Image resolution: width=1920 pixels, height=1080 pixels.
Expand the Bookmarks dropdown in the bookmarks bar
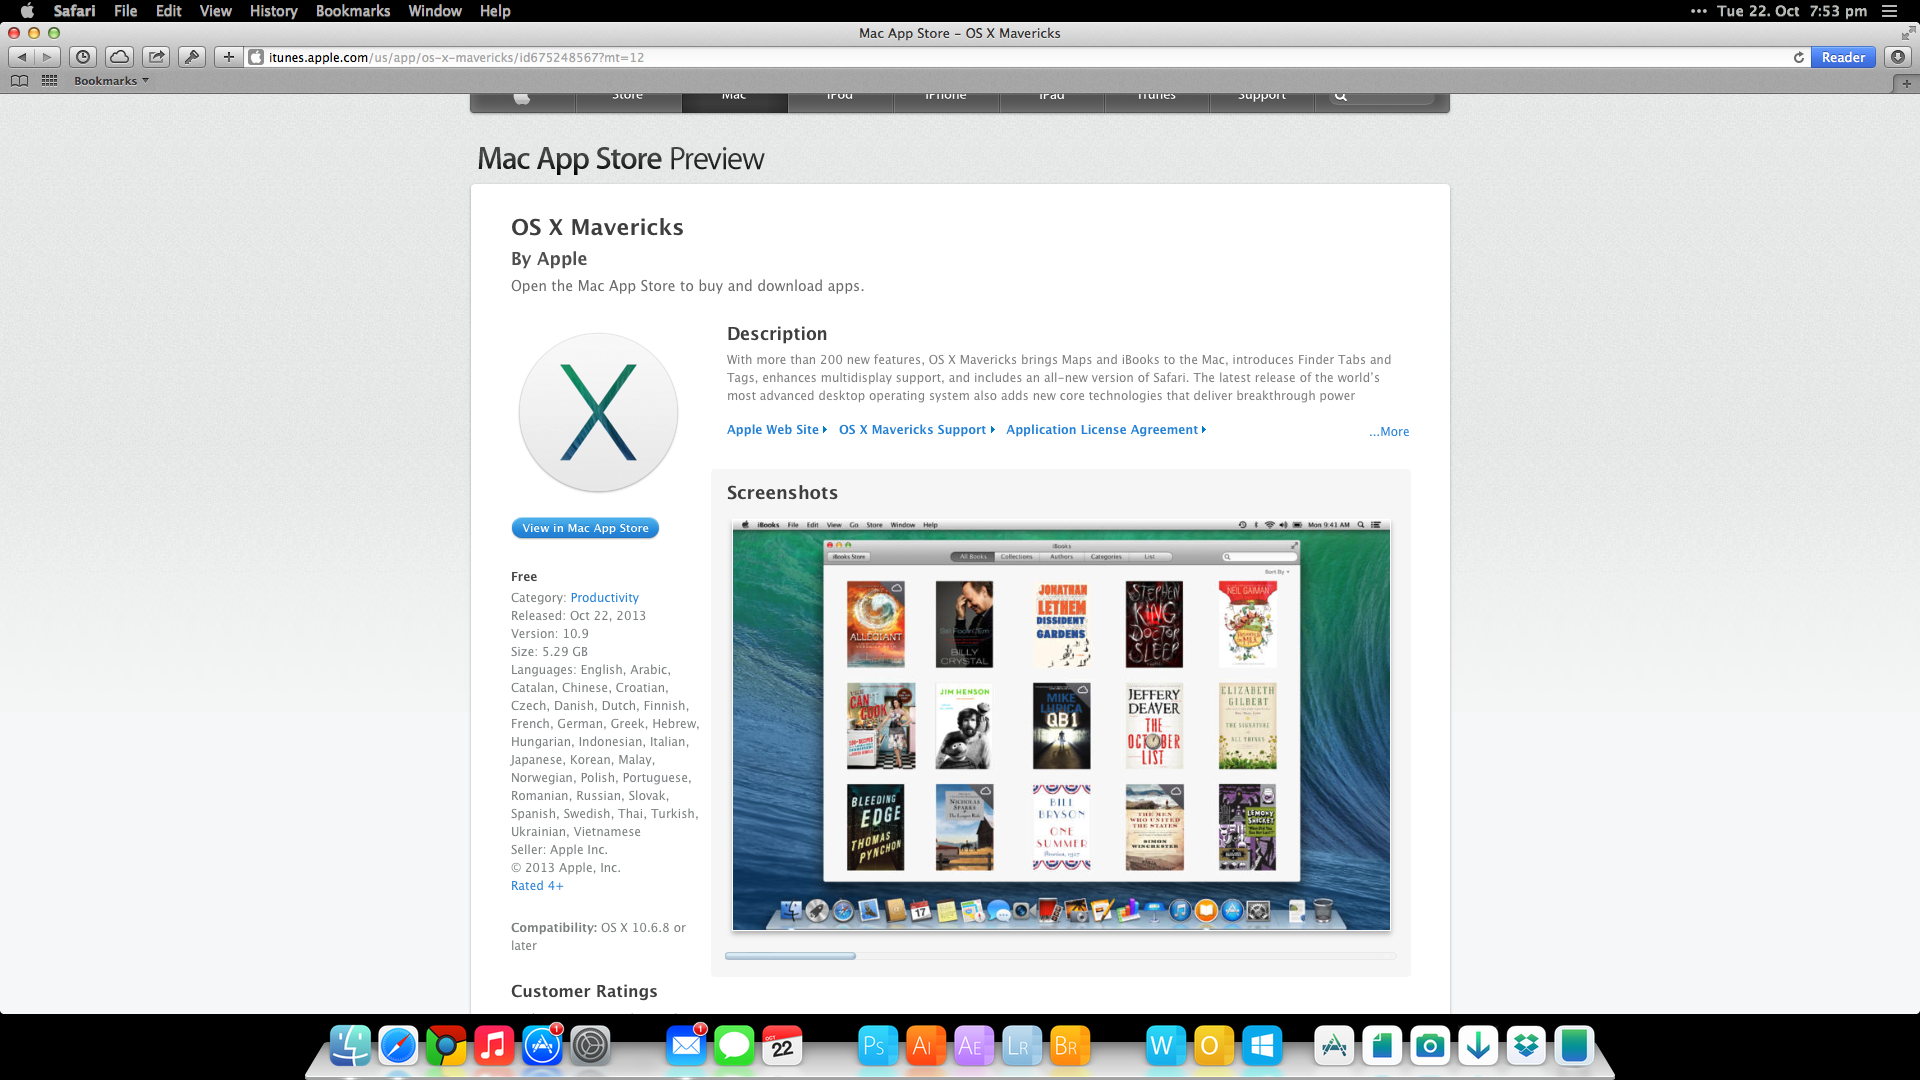[x=111, y=81]
